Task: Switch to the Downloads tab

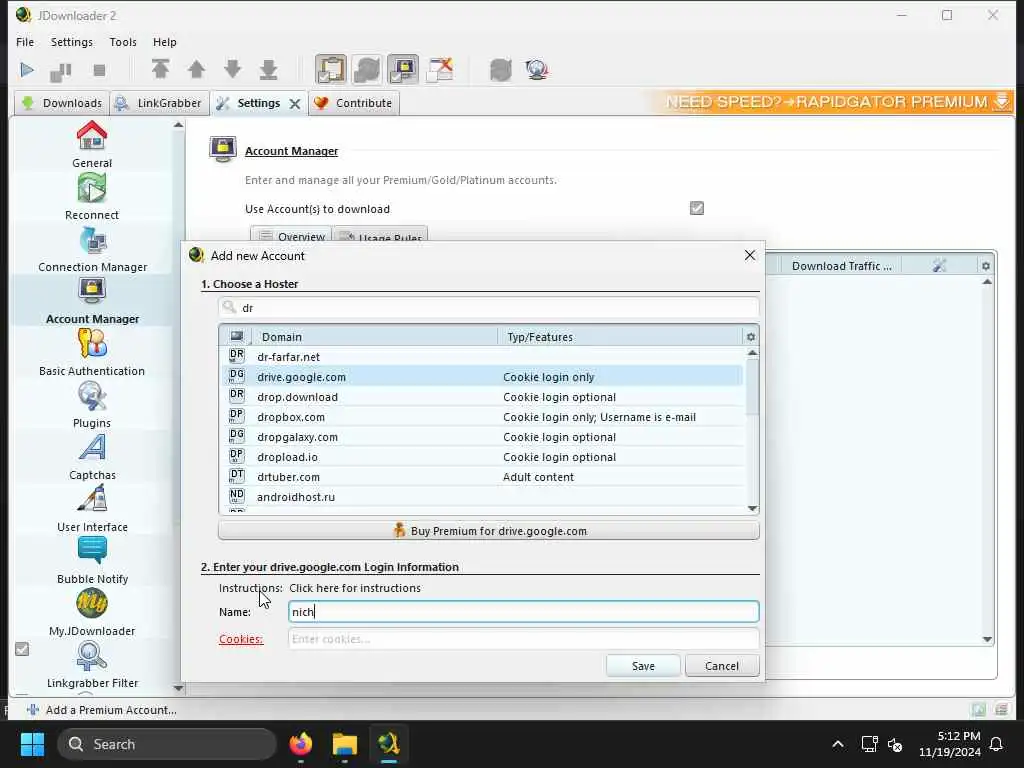Action: (62, 103)
